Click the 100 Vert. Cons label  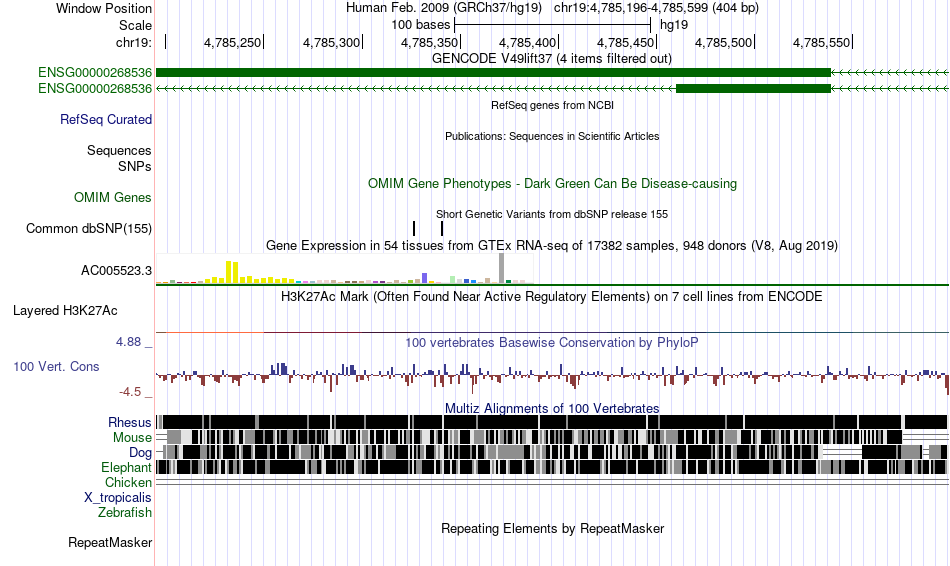[56, 367]
